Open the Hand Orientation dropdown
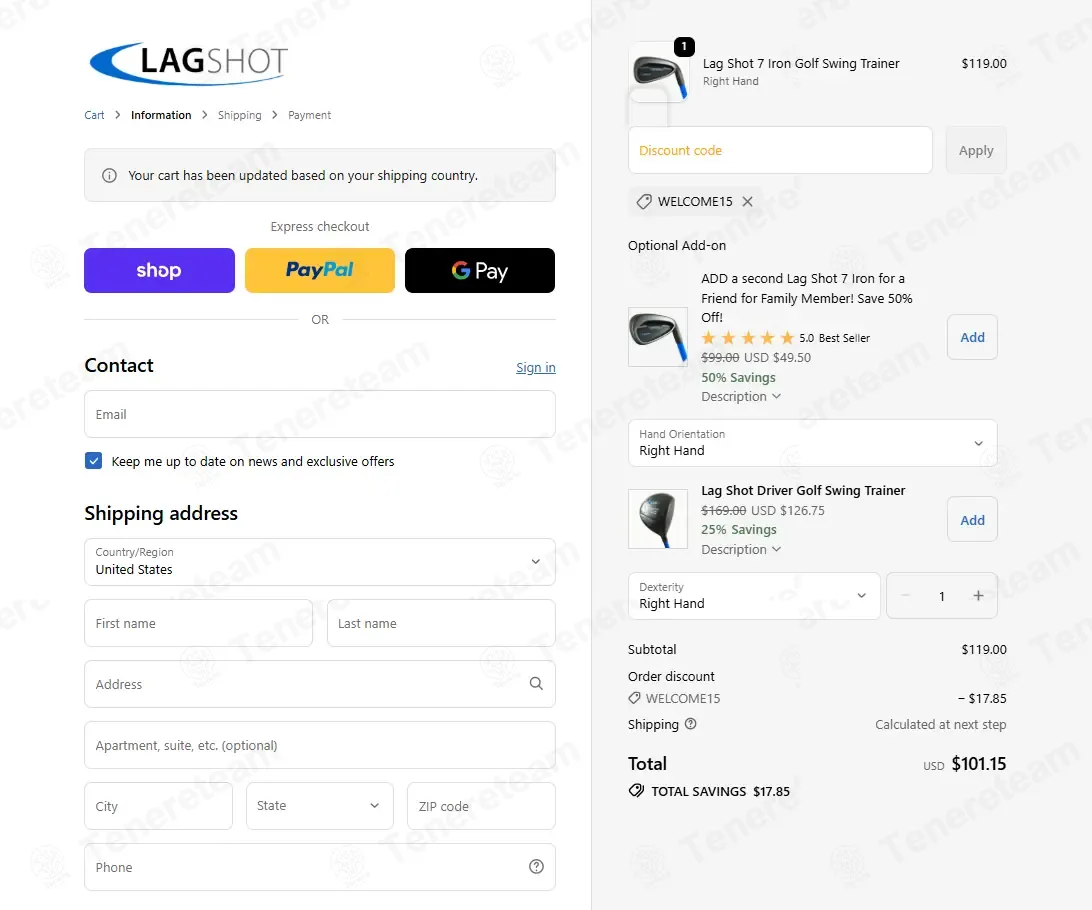1092x910 pixels. click(x=812, y=443)
